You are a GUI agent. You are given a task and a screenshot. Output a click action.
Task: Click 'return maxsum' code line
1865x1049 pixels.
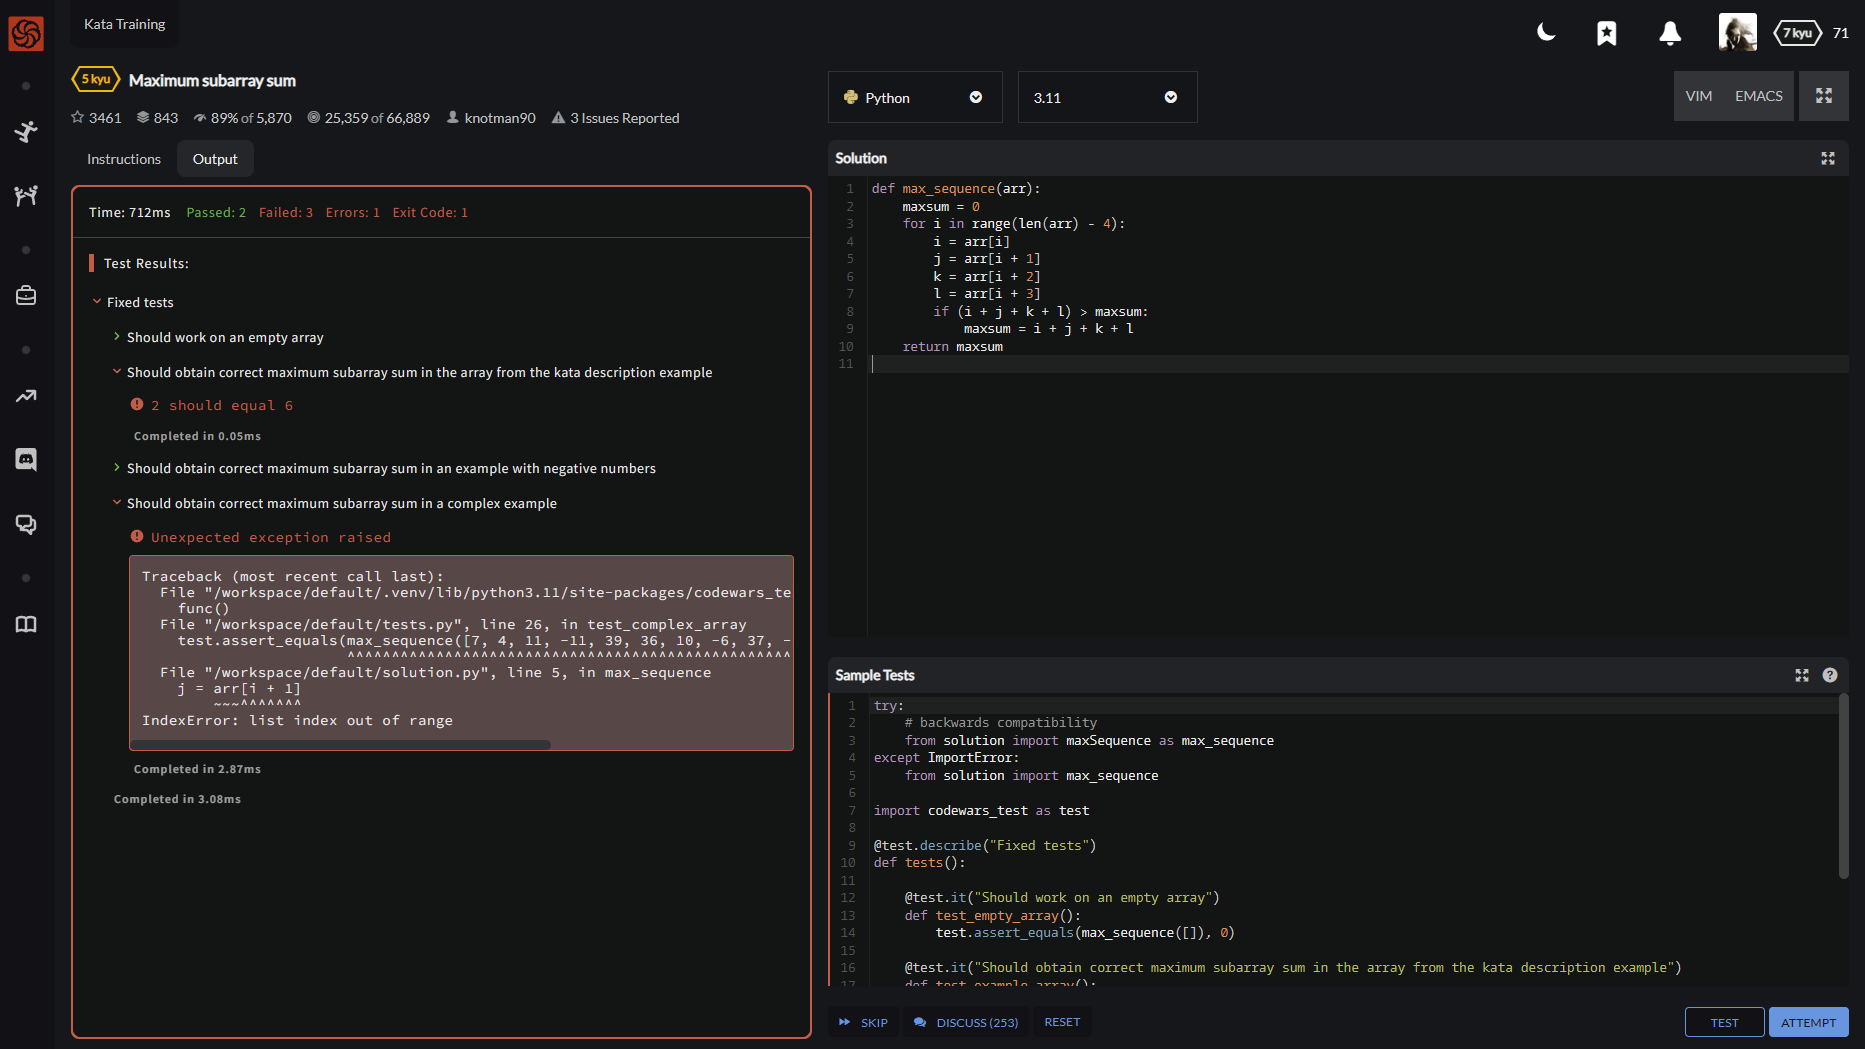click(953, 346)
